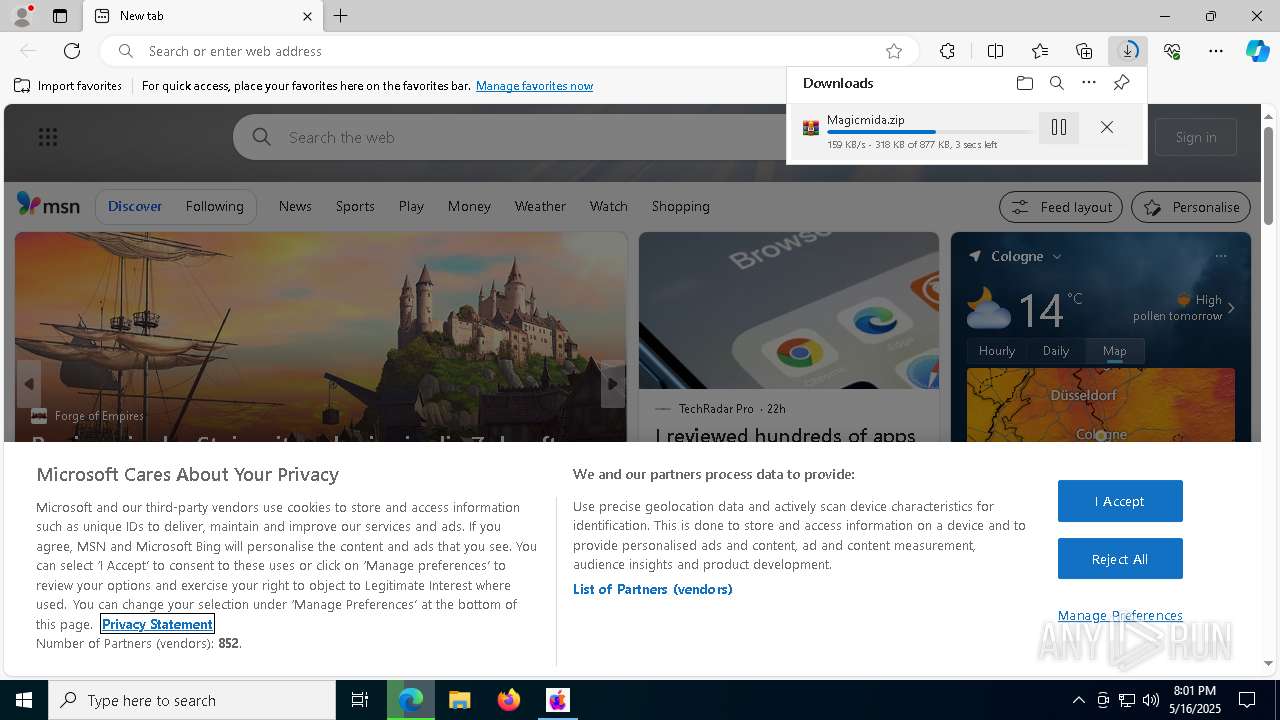
Task: Launch Firefox from taskbar
Action: click(x=509, y=700)
